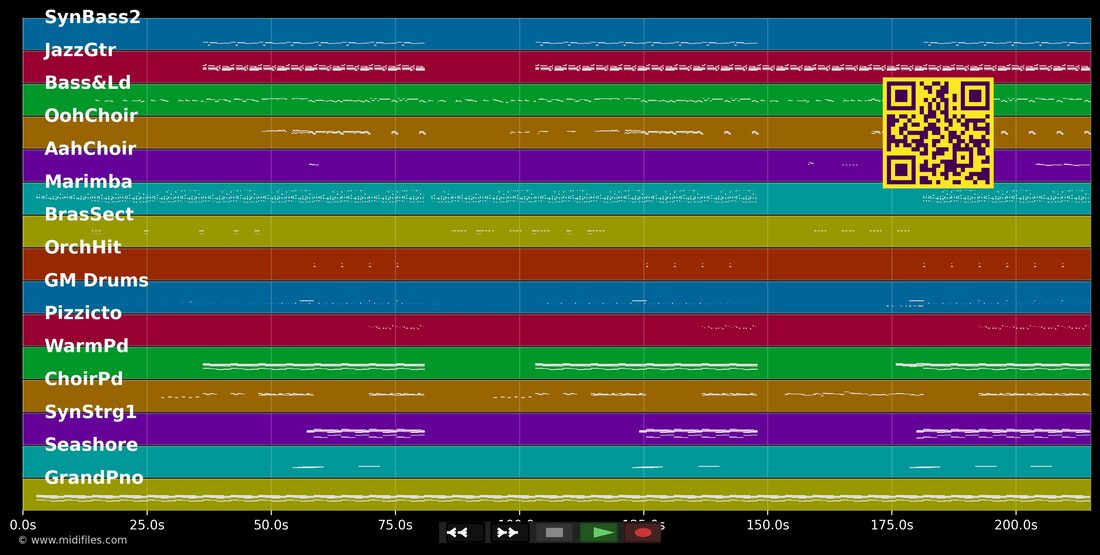Jump to the 200.0s timeline marker
The width and height of the screenshot is (1100, 555).
(x=1016, y=525)
